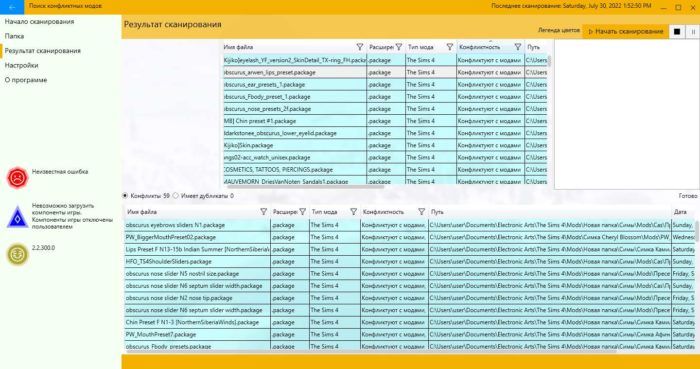The height and width of the screenshot is (369, 700).
Task: Filter lower table by Расширение column
Action: click(x=303, y=212)
